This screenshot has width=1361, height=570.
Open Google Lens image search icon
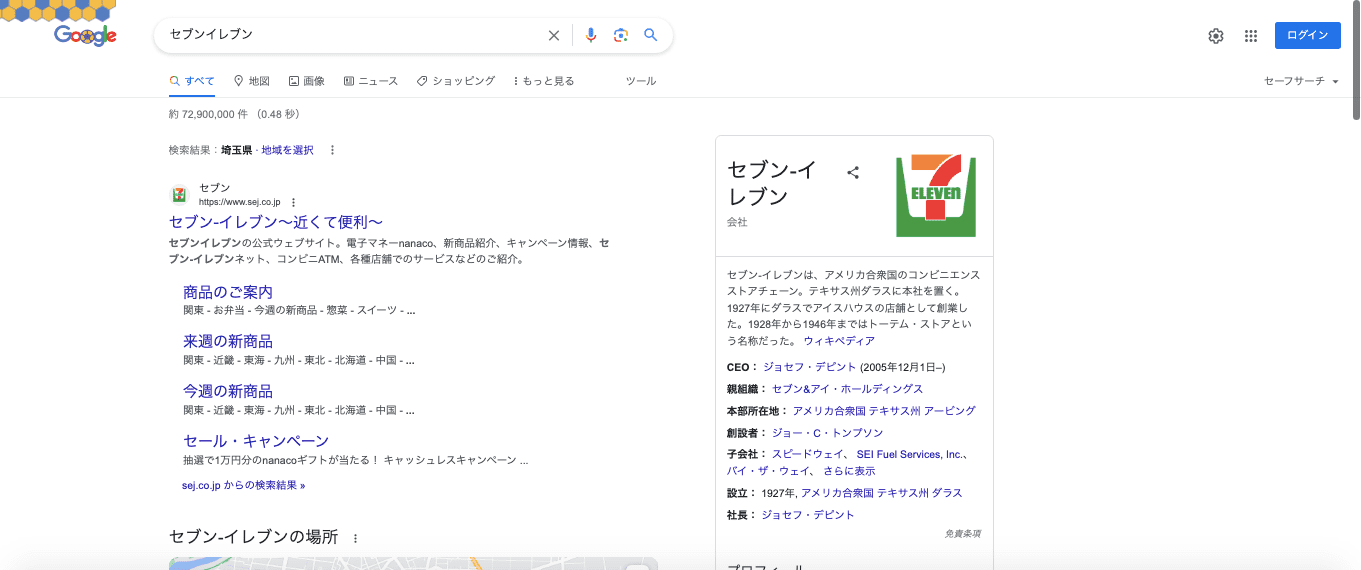[621, 35]
